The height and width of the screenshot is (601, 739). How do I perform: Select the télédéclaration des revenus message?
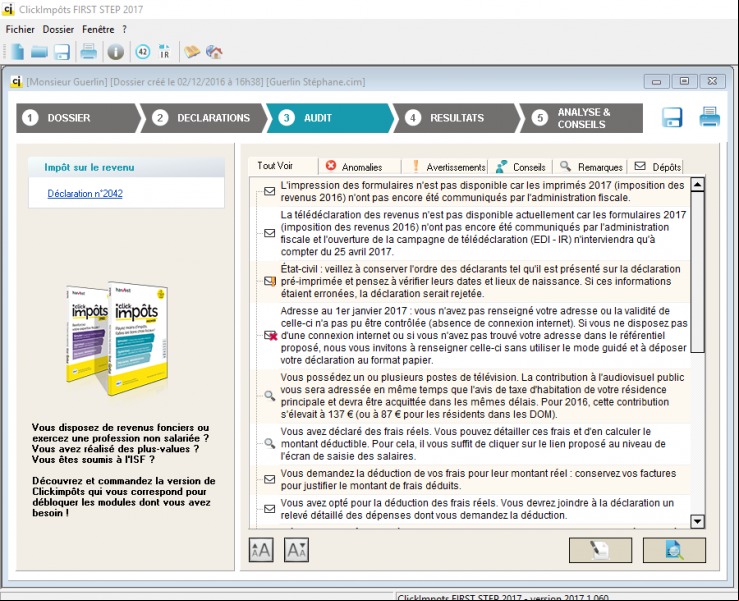[x=483, y=233]
